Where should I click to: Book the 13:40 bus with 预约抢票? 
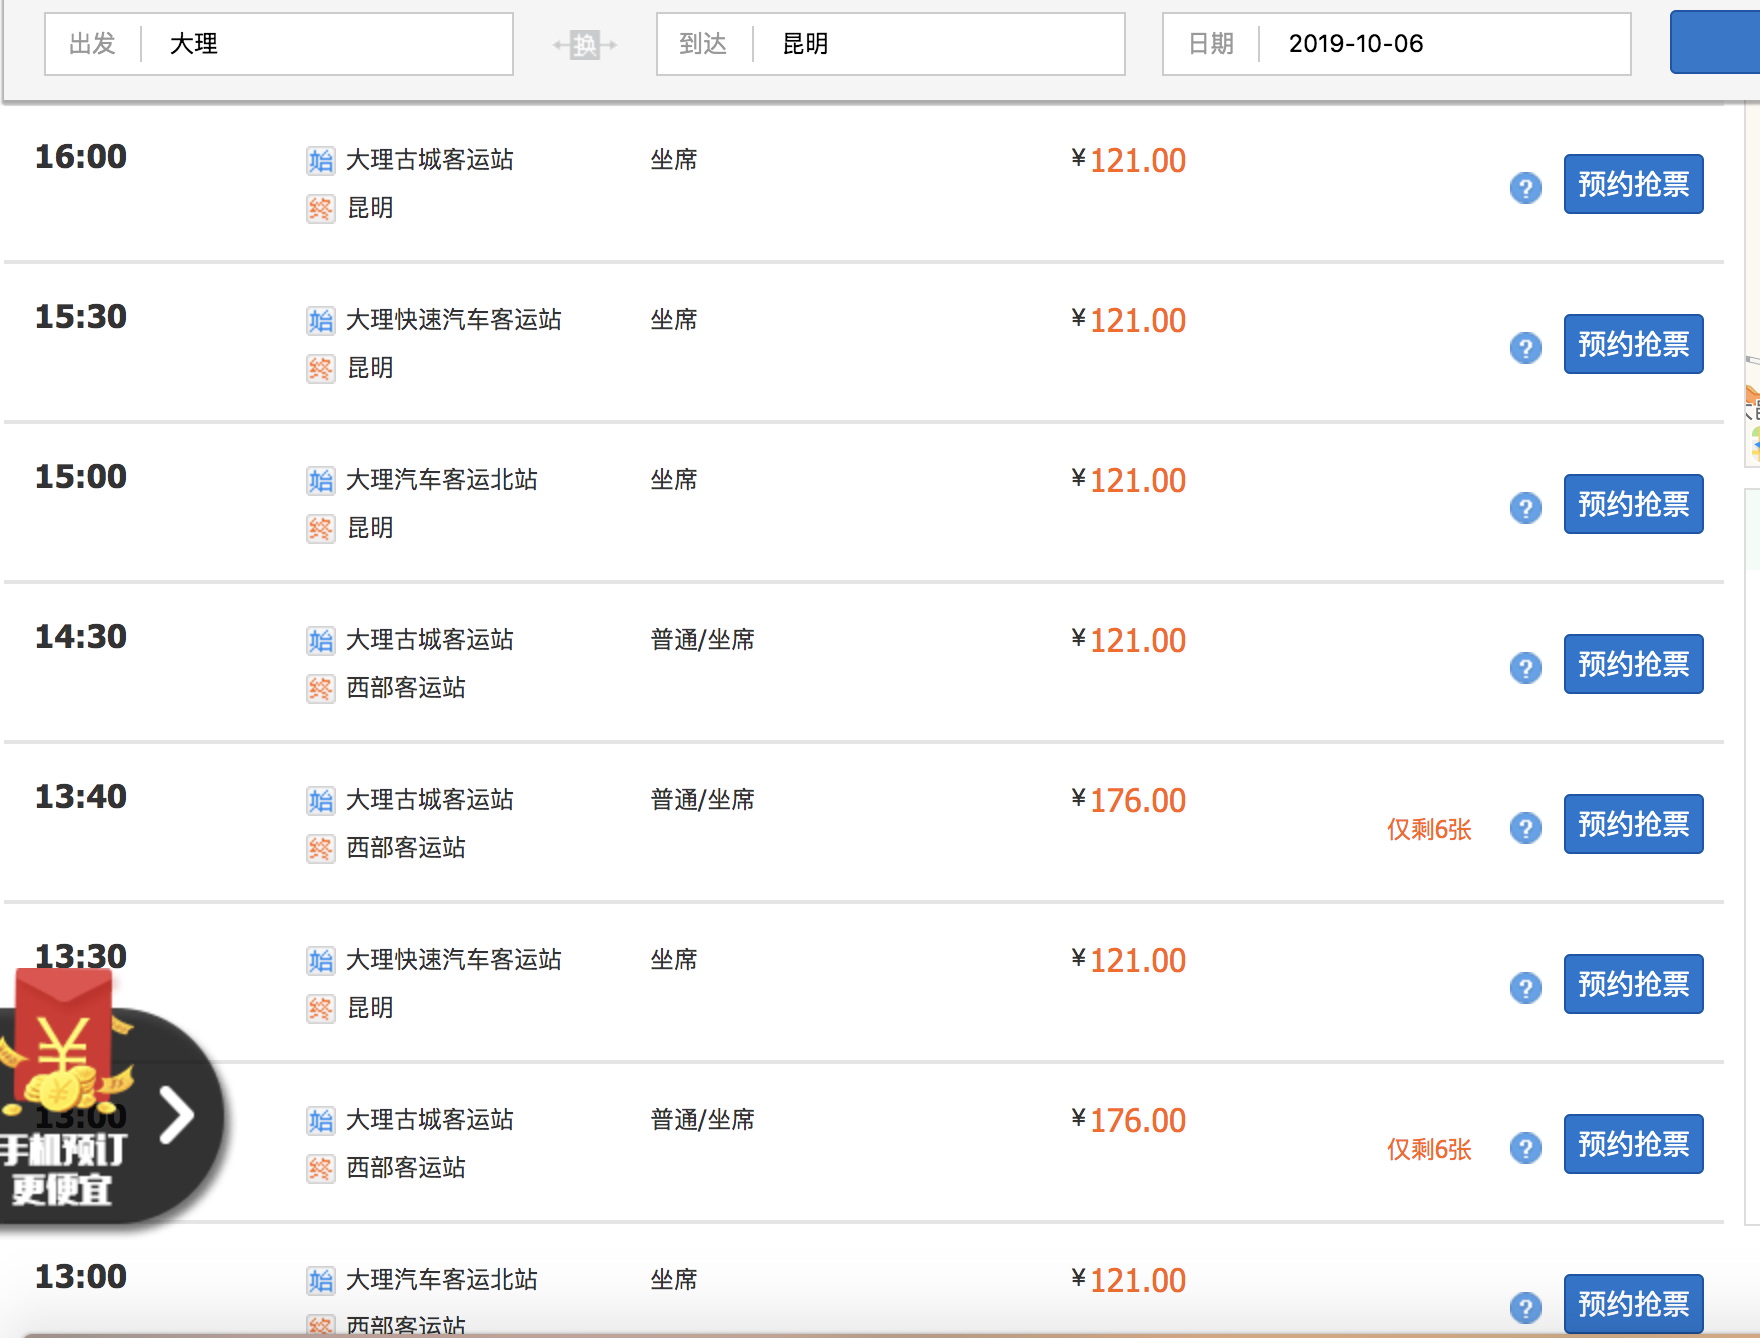(x=1633, y=824)
